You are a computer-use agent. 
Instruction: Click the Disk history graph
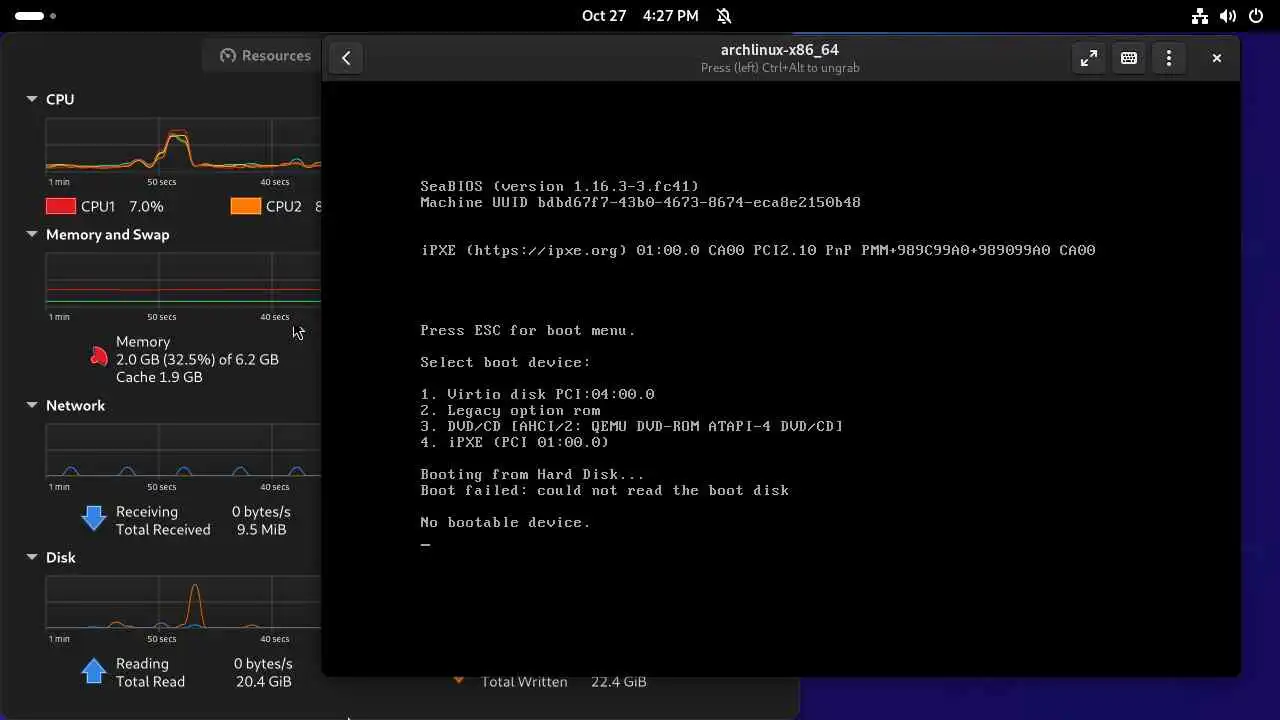coord(183,603)
